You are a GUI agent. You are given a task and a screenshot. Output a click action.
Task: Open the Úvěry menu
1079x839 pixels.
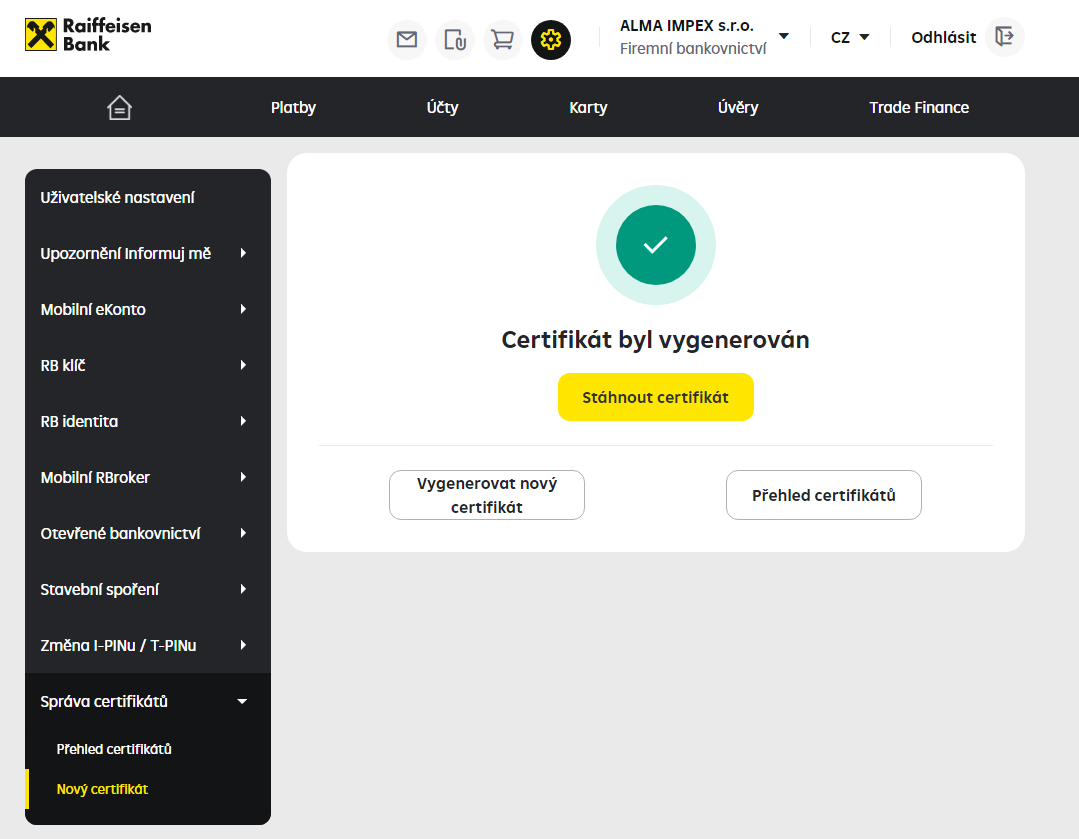[738, 107]
